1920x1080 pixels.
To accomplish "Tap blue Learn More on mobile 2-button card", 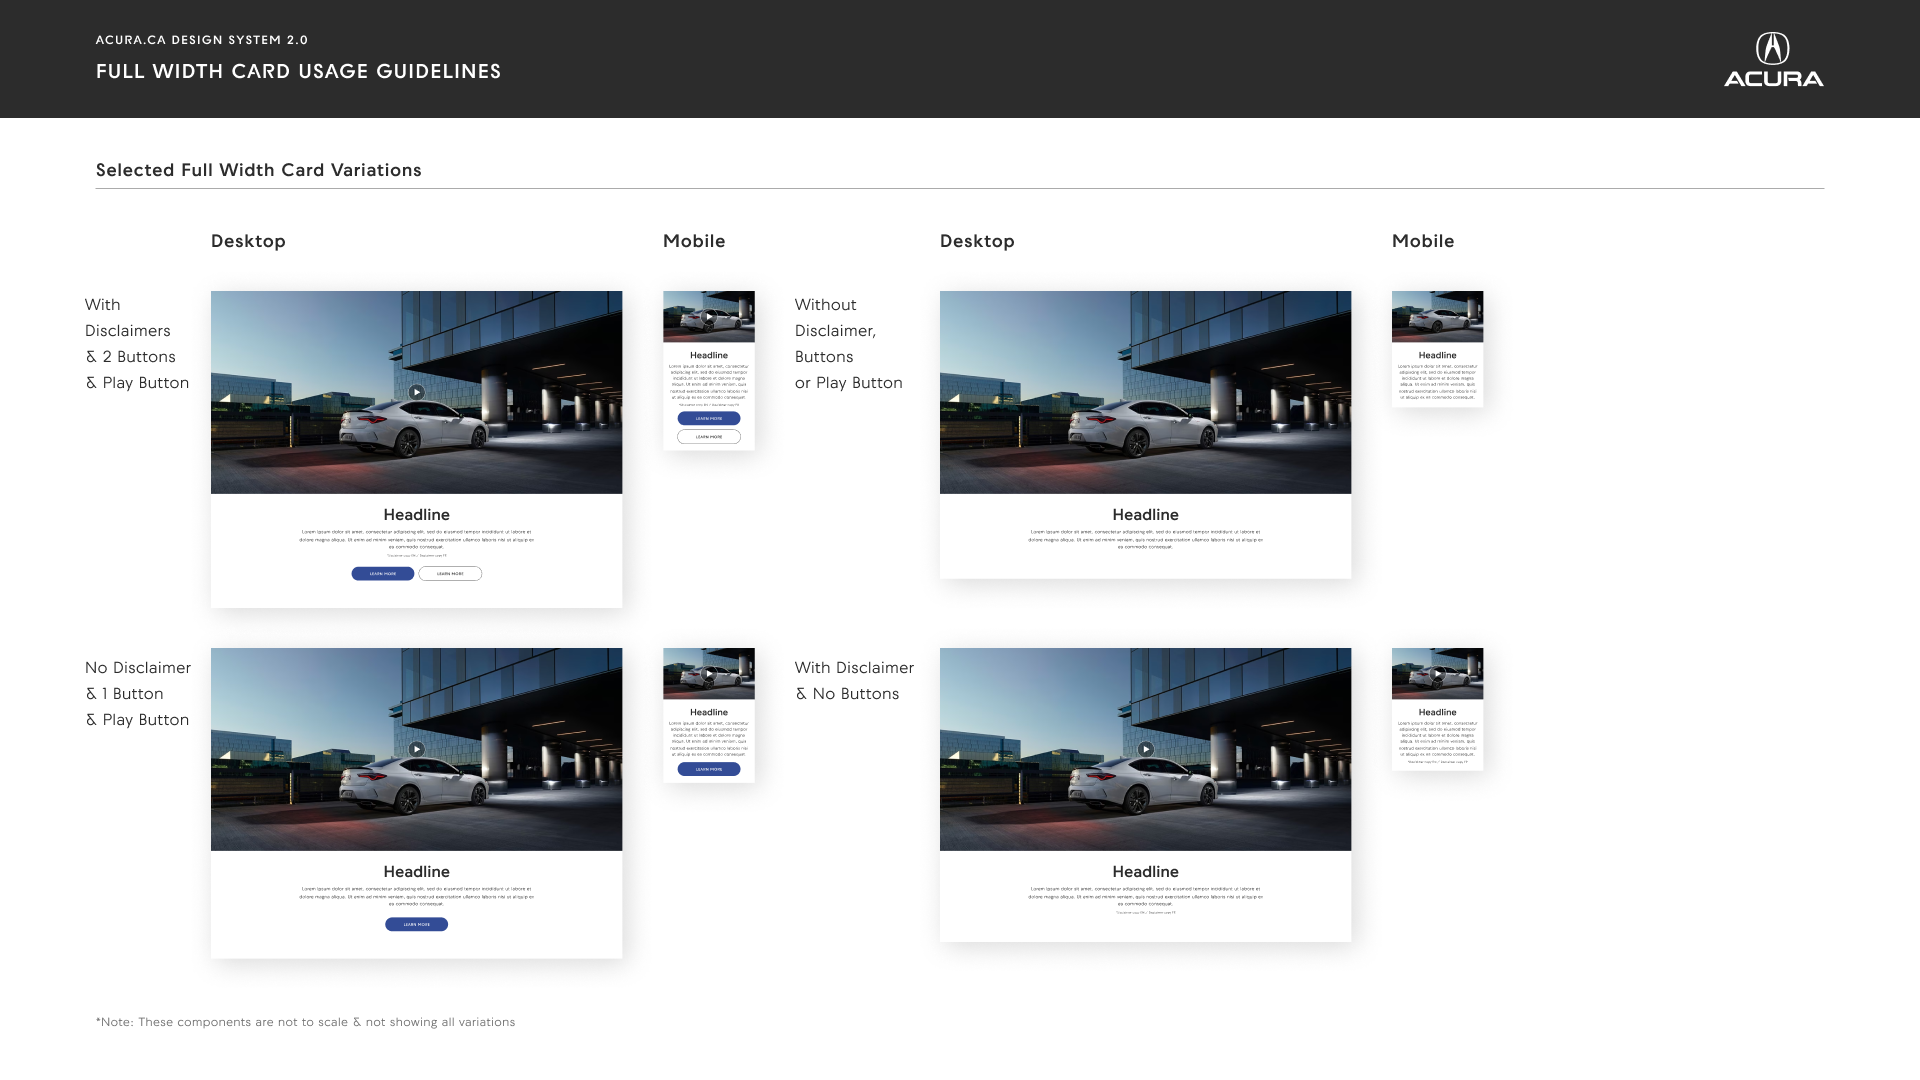I will pos(709,419).
